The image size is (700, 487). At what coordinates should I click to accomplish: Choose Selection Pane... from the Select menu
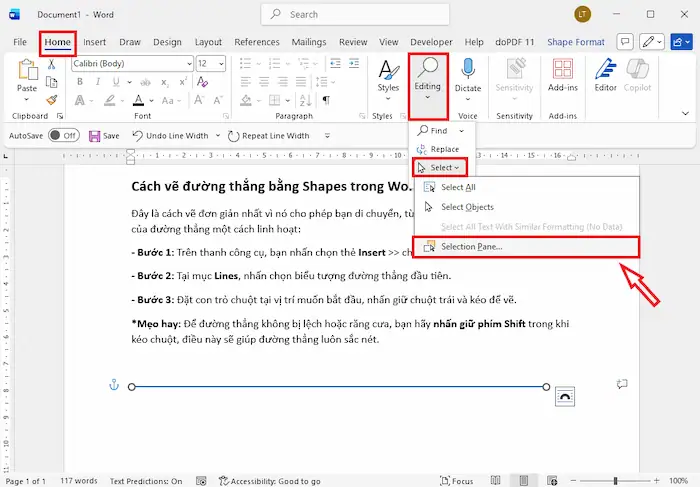[x=471, y=246]
